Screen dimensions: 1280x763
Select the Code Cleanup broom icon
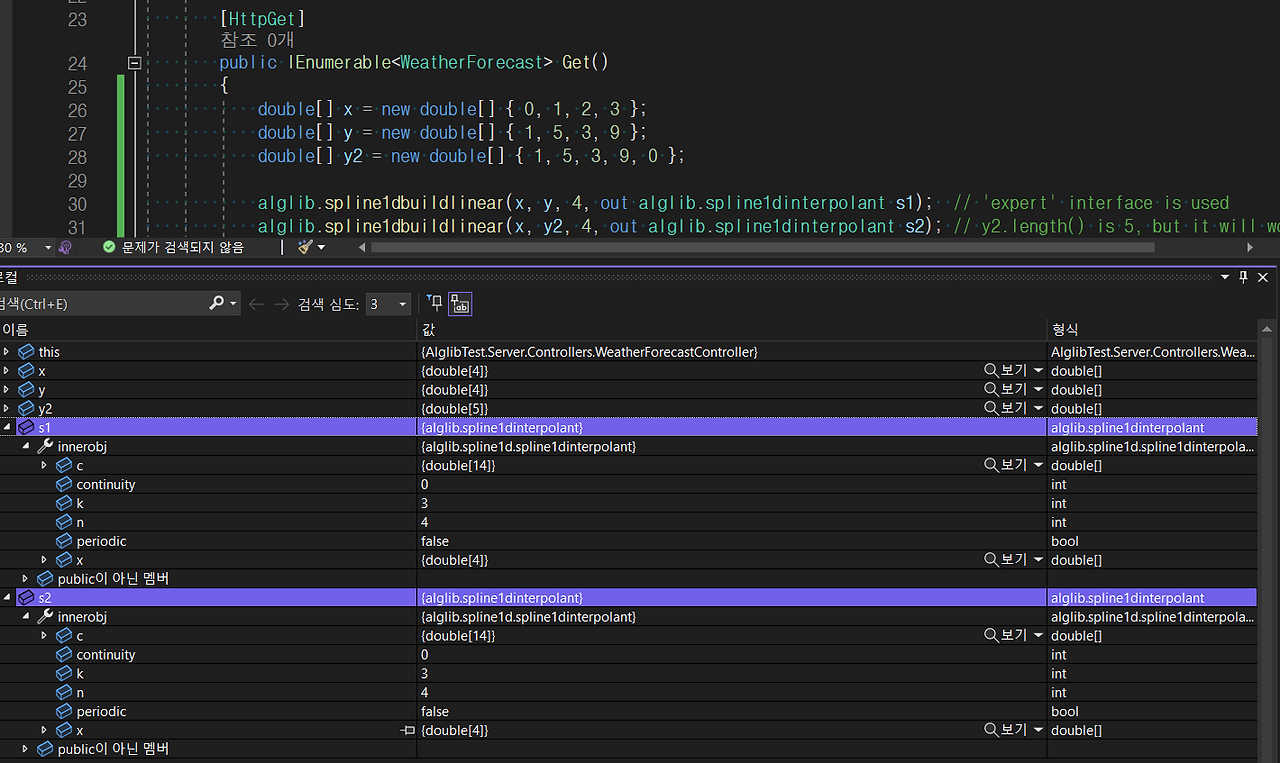[x=303, y=247]
